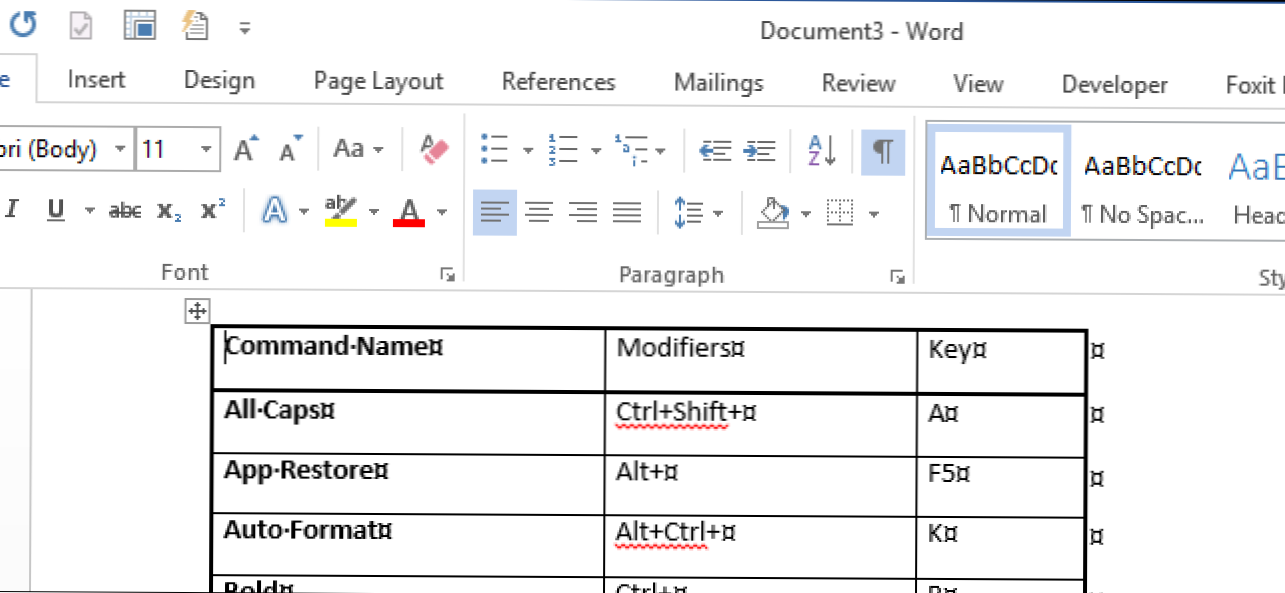Open the Change Case dropdown
The image size is (1285, 593).
pyautogui.click(x=357, y=150)
